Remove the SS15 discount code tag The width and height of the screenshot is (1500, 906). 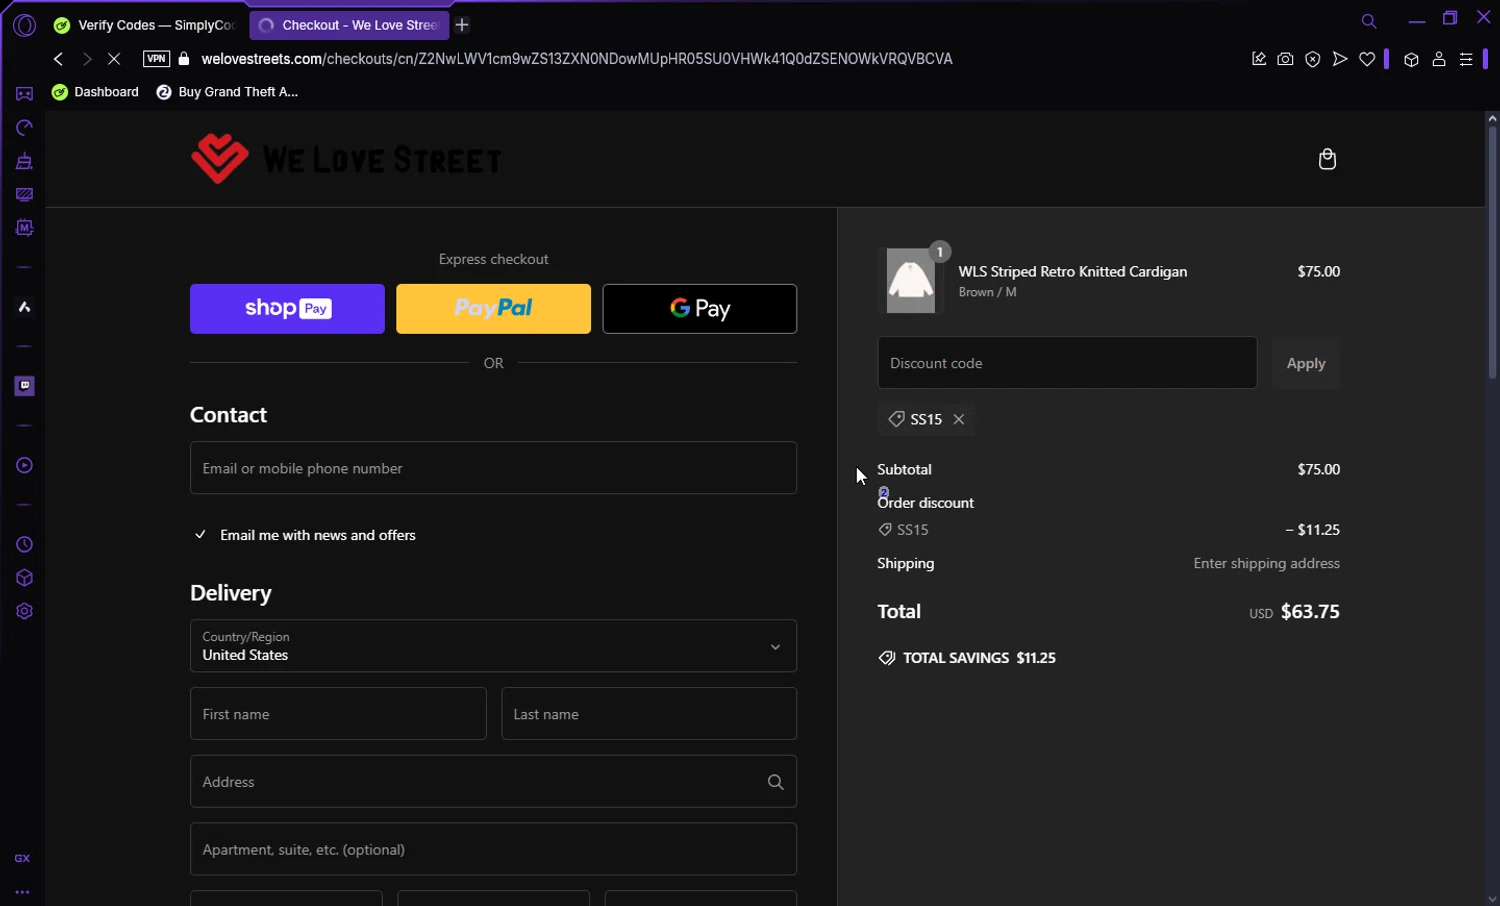coord(959,419)
